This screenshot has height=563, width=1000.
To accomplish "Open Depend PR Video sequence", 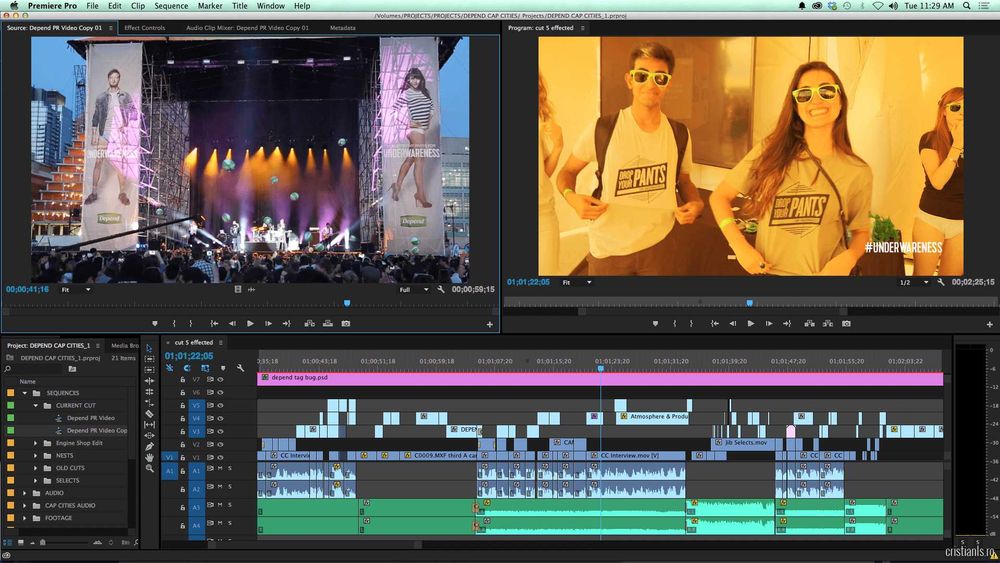I will click(x=90, y=418).
